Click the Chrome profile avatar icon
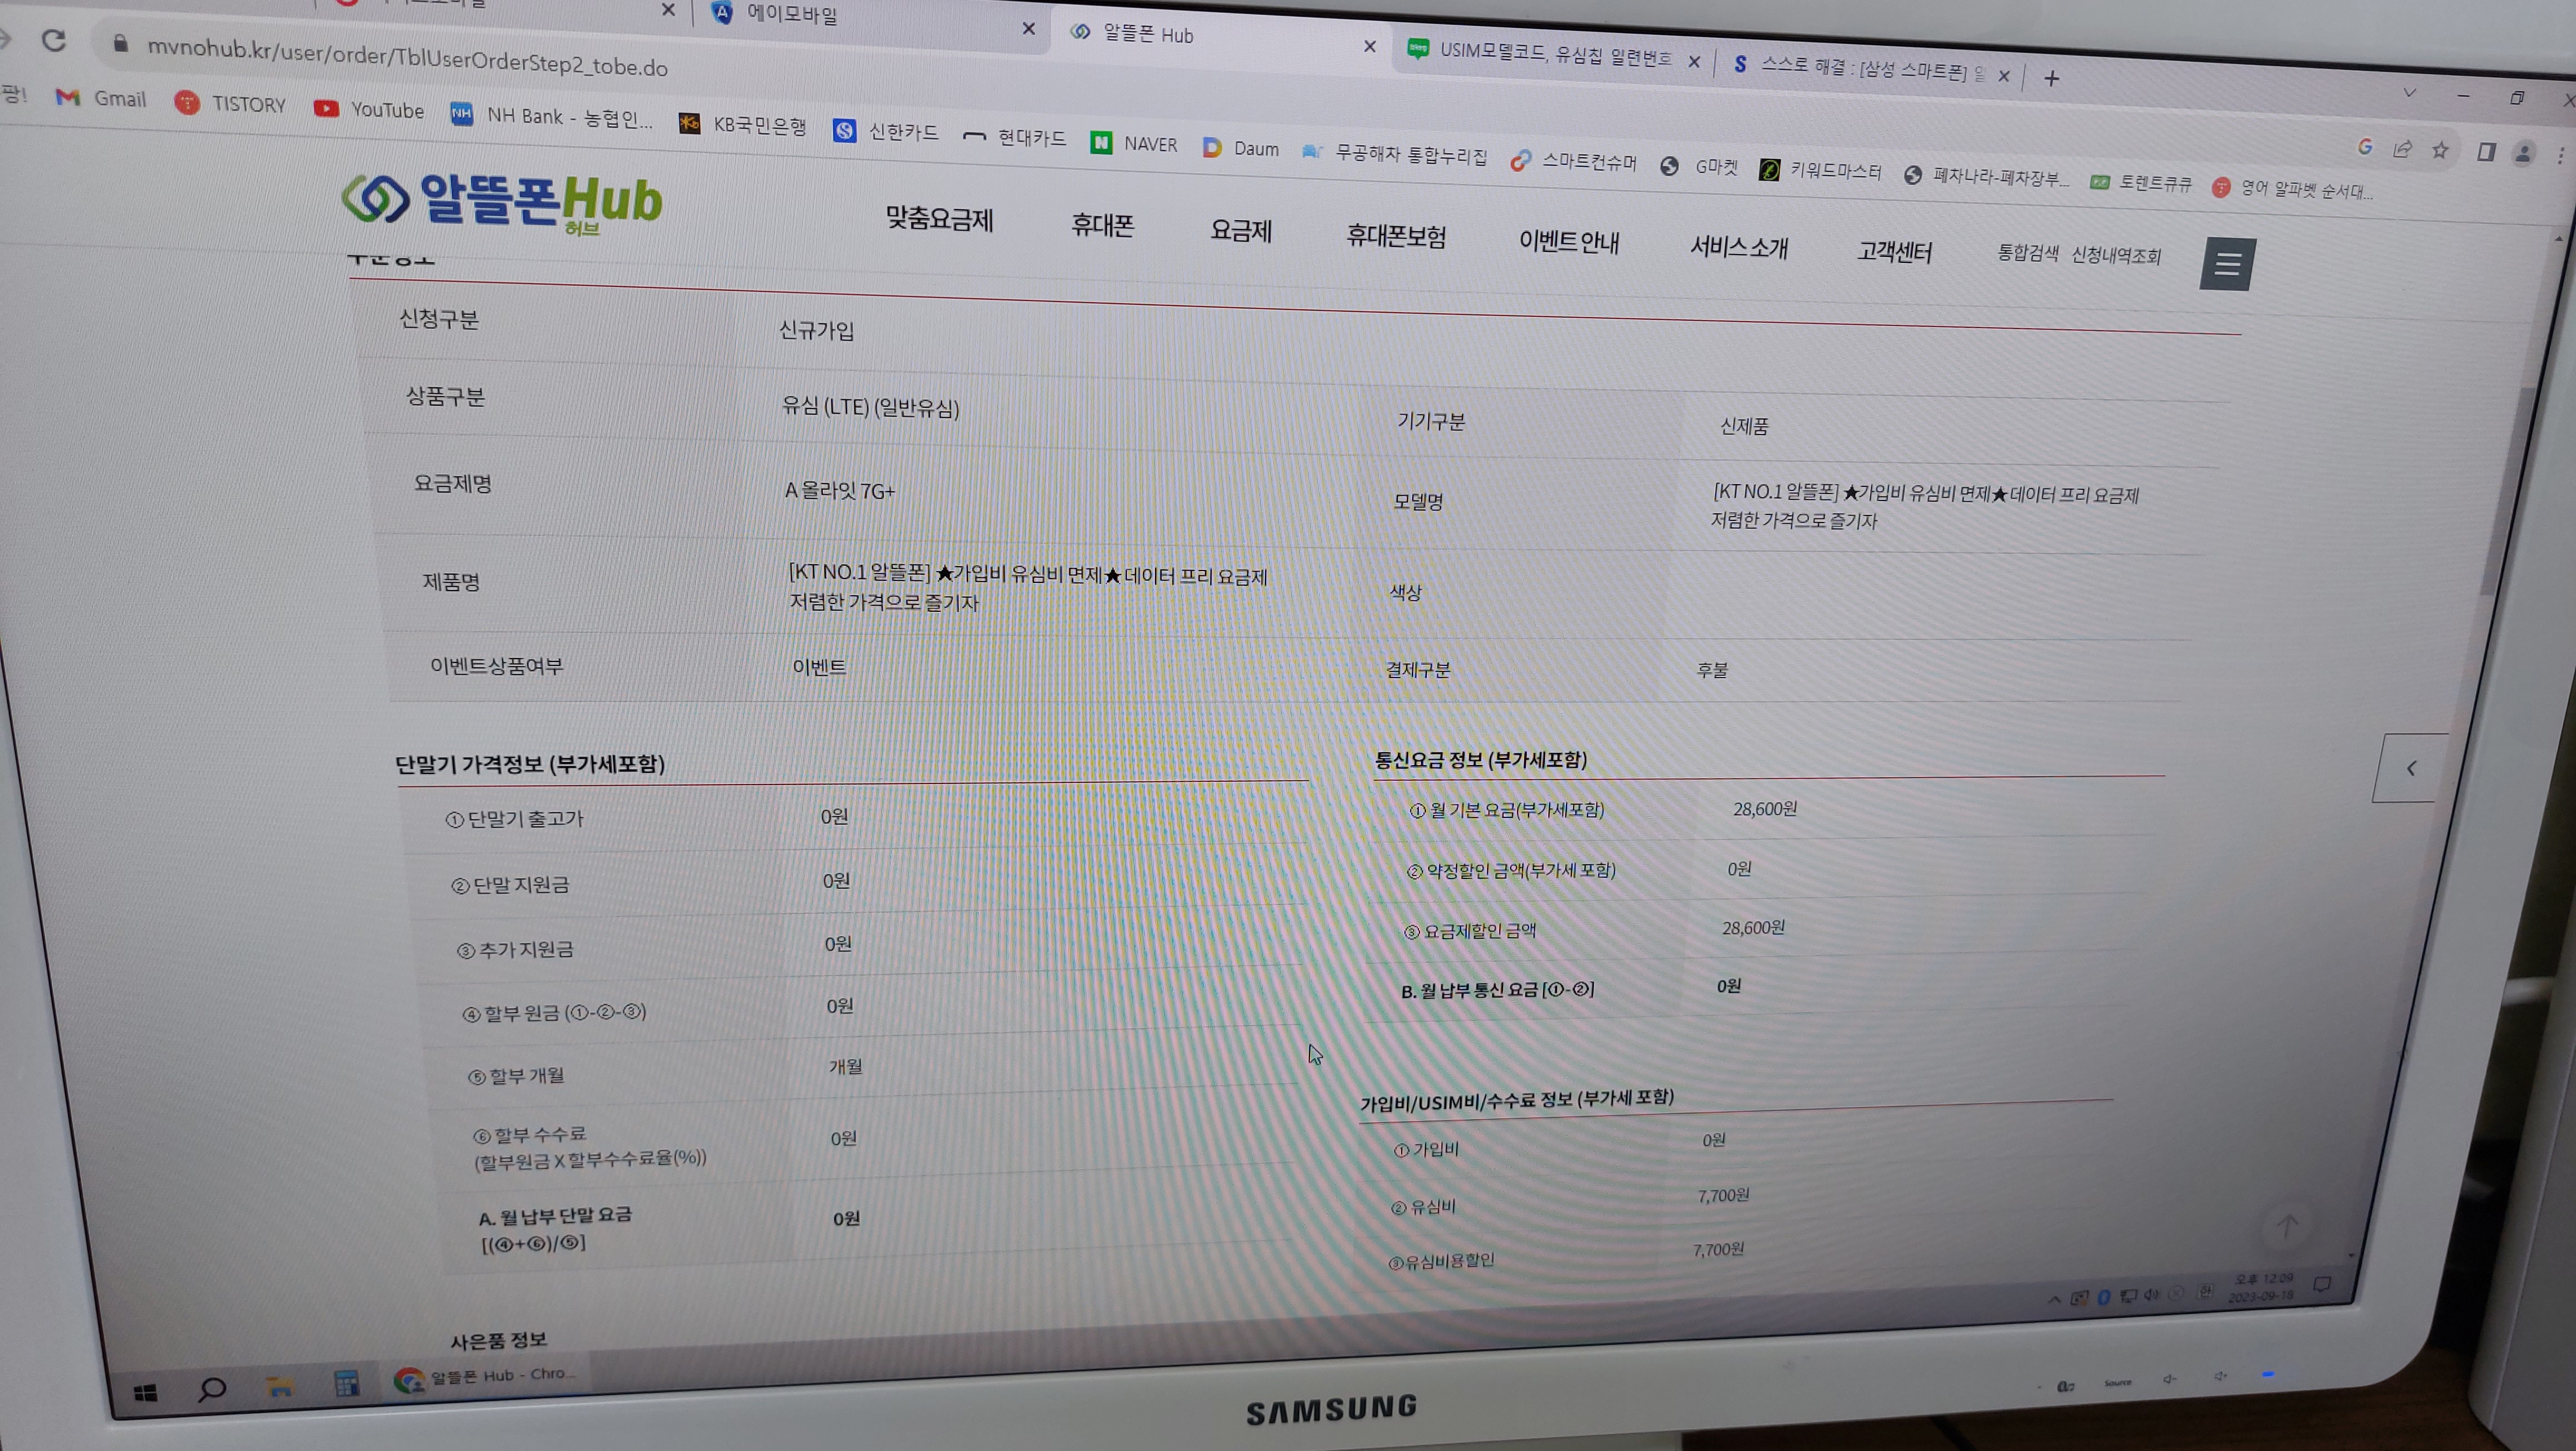This screenshot has height=1451, width=2576. tap(2523, 154)
